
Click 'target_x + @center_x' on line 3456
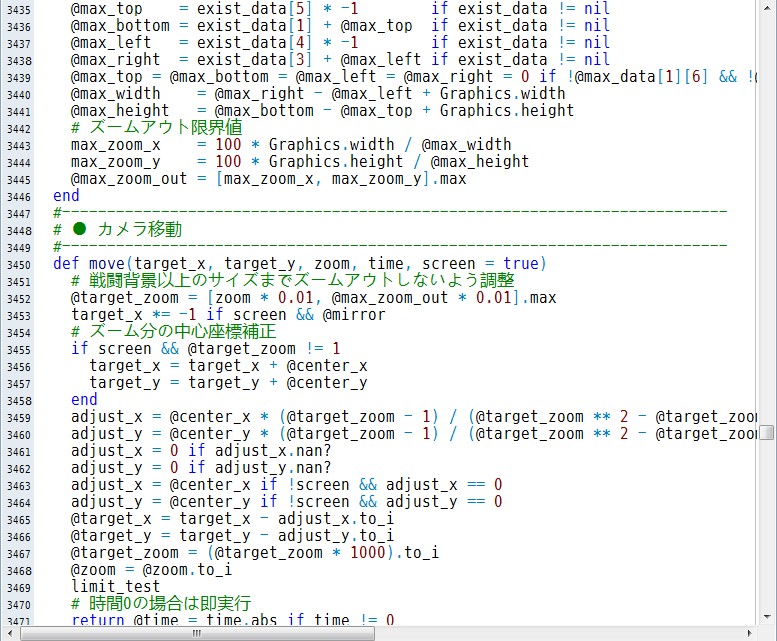point(278,365)
